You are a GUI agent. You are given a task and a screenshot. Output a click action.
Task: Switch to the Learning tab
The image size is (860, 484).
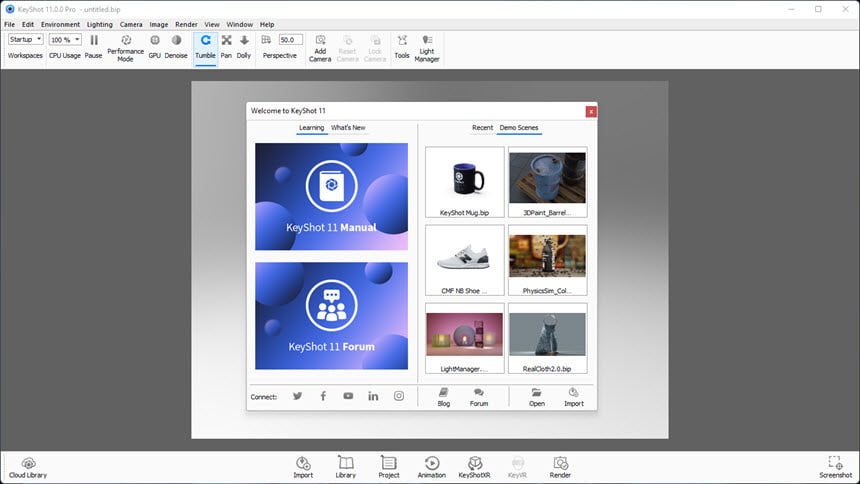[312, 128]
